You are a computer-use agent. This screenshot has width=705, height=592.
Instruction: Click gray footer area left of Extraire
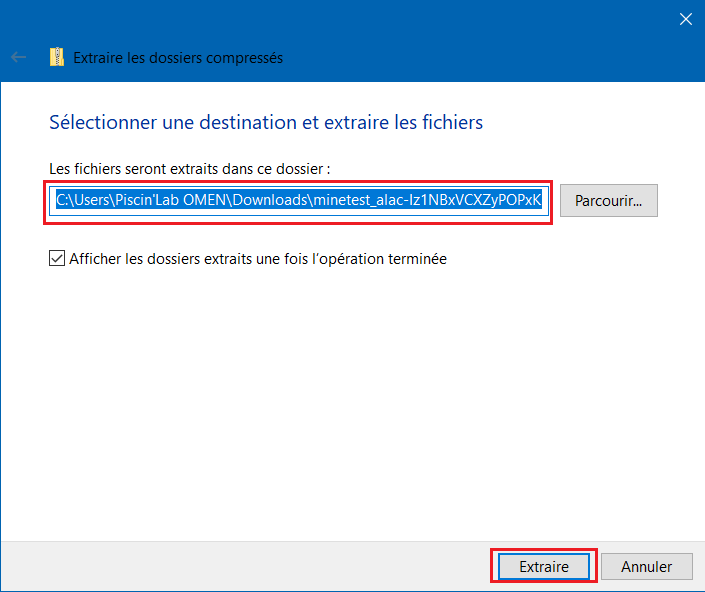tap(250, 566)
